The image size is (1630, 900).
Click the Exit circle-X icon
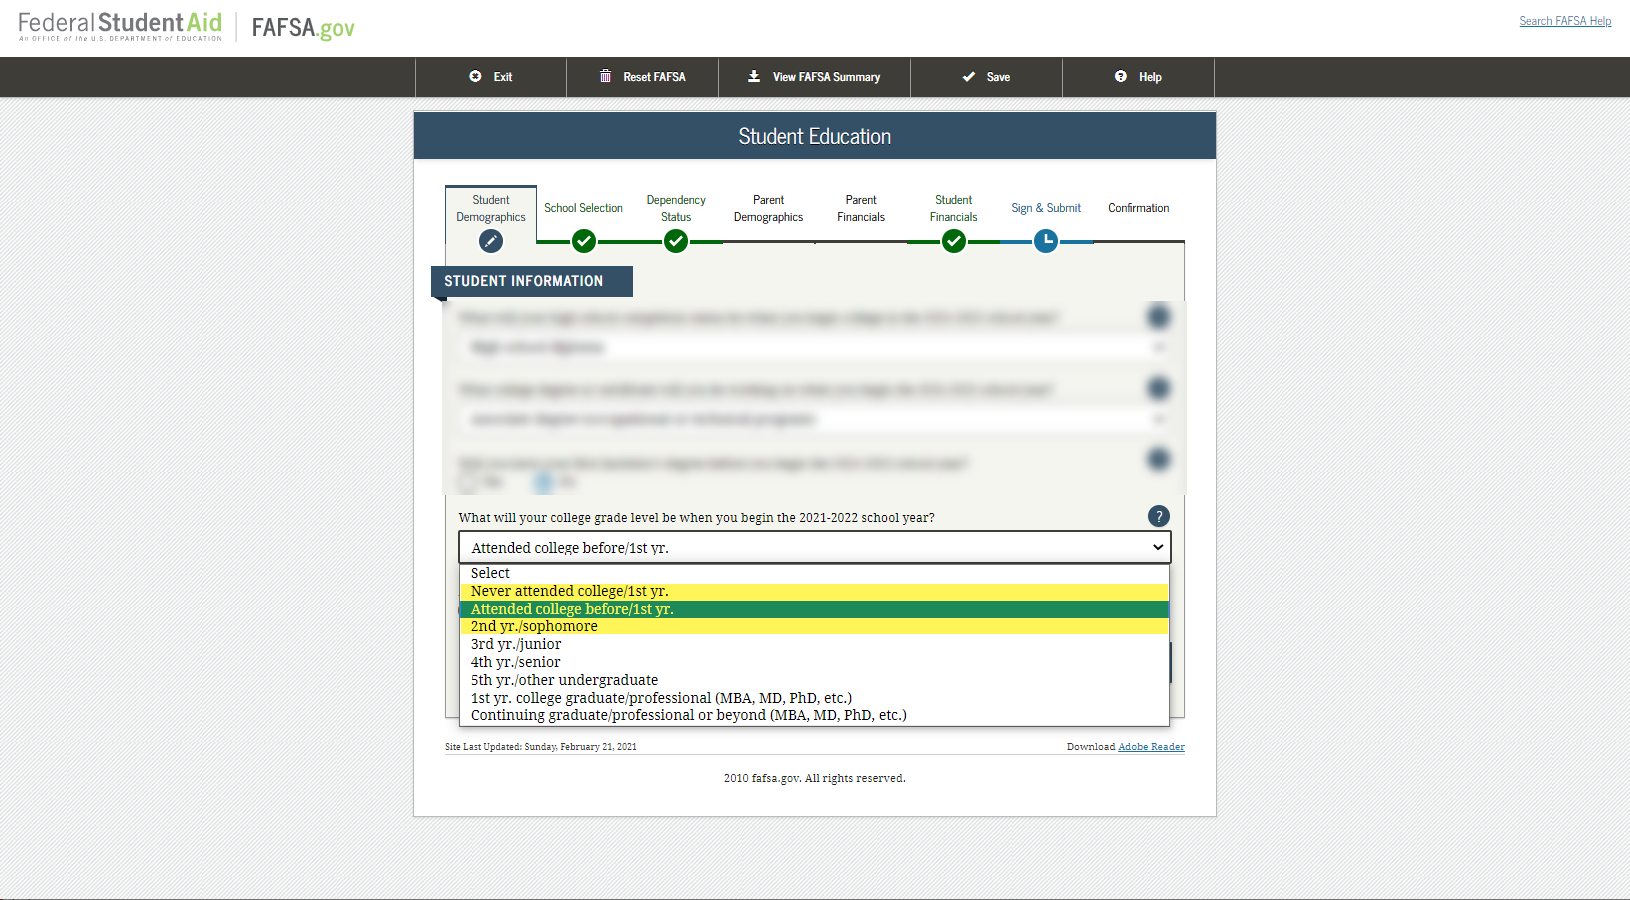click(x=475, y=76)
